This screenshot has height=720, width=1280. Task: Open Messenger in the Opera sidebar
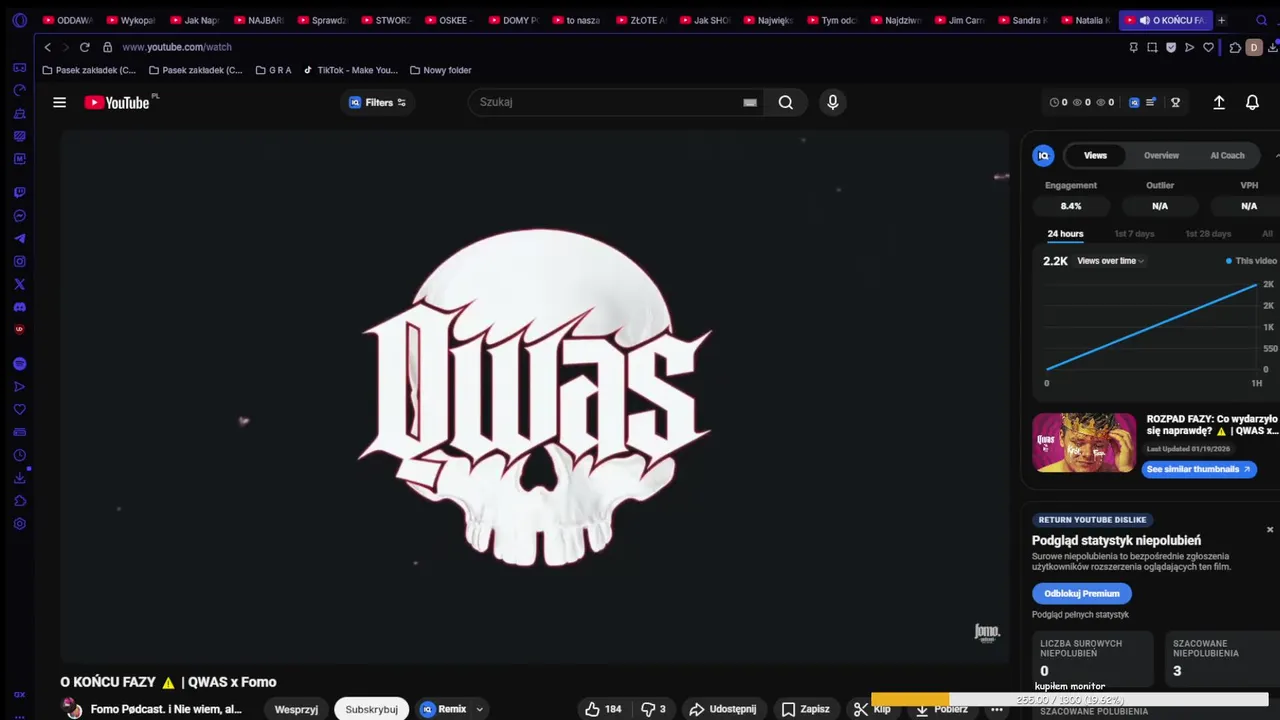pos(19,216)
